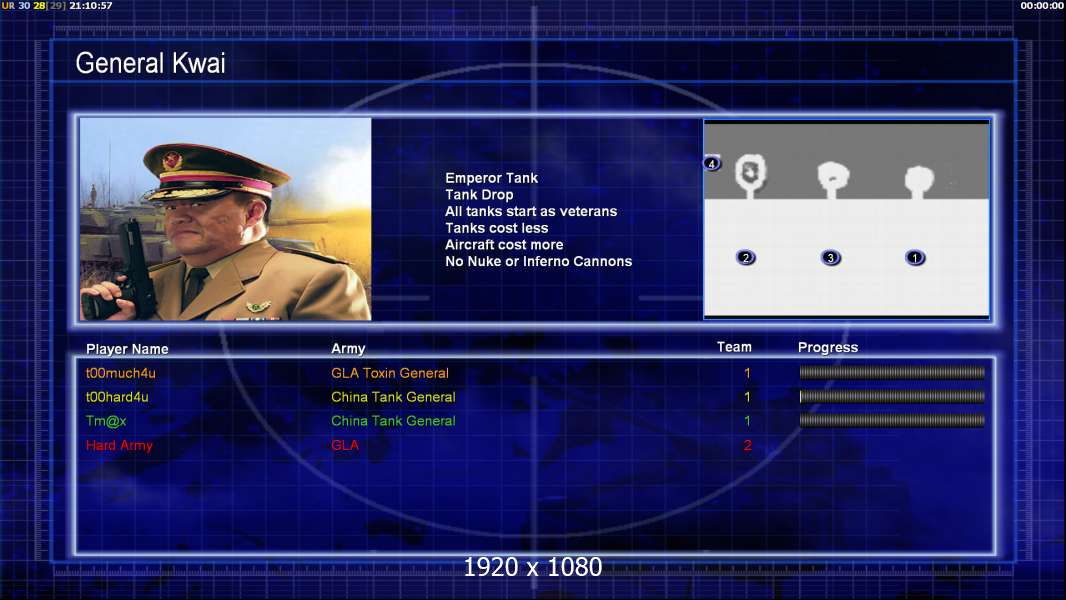Click 'Aircraft cost more' text
Image resolution: width=1066 pixels, height=600 pixels.
coord(504,245)
